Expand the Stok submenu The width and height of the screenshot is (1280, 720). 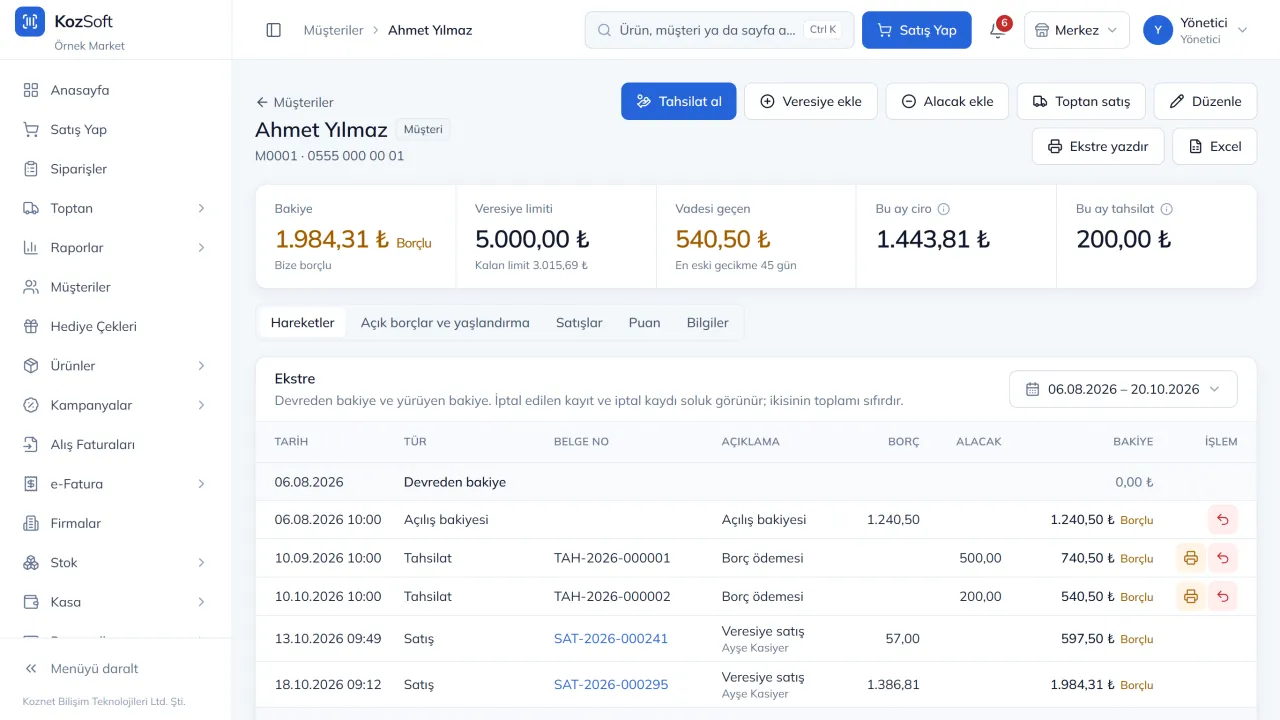tap(201, 563)
